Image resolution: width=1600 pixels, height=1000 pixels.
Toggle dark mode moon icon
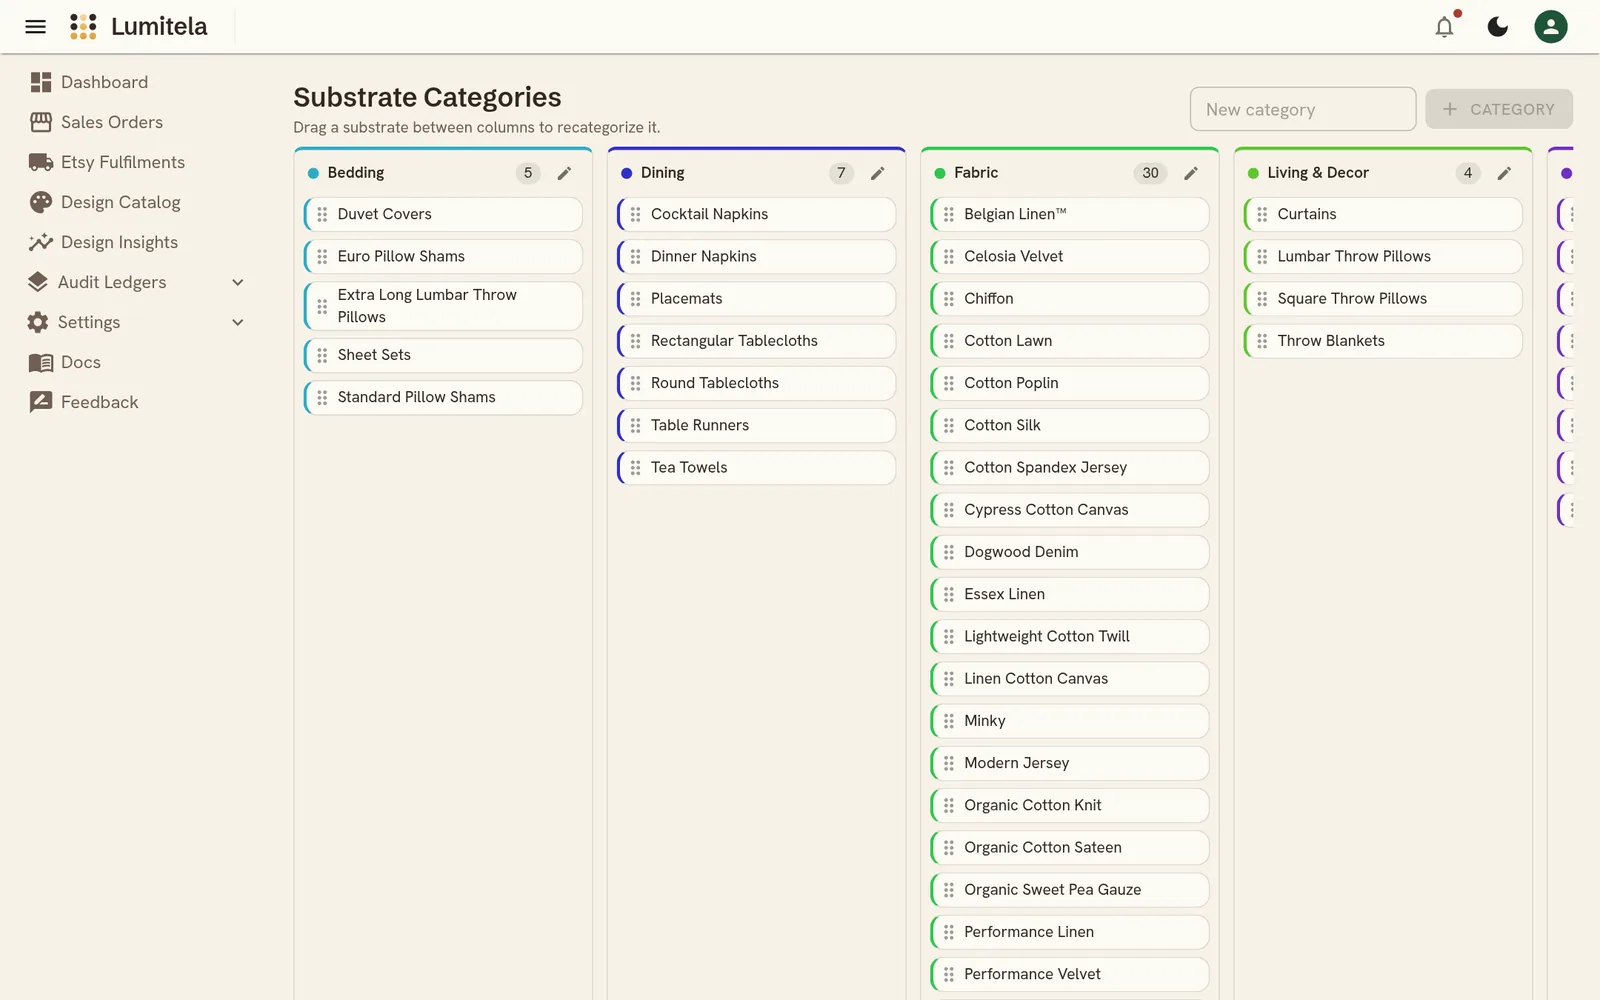point(1498,27)
